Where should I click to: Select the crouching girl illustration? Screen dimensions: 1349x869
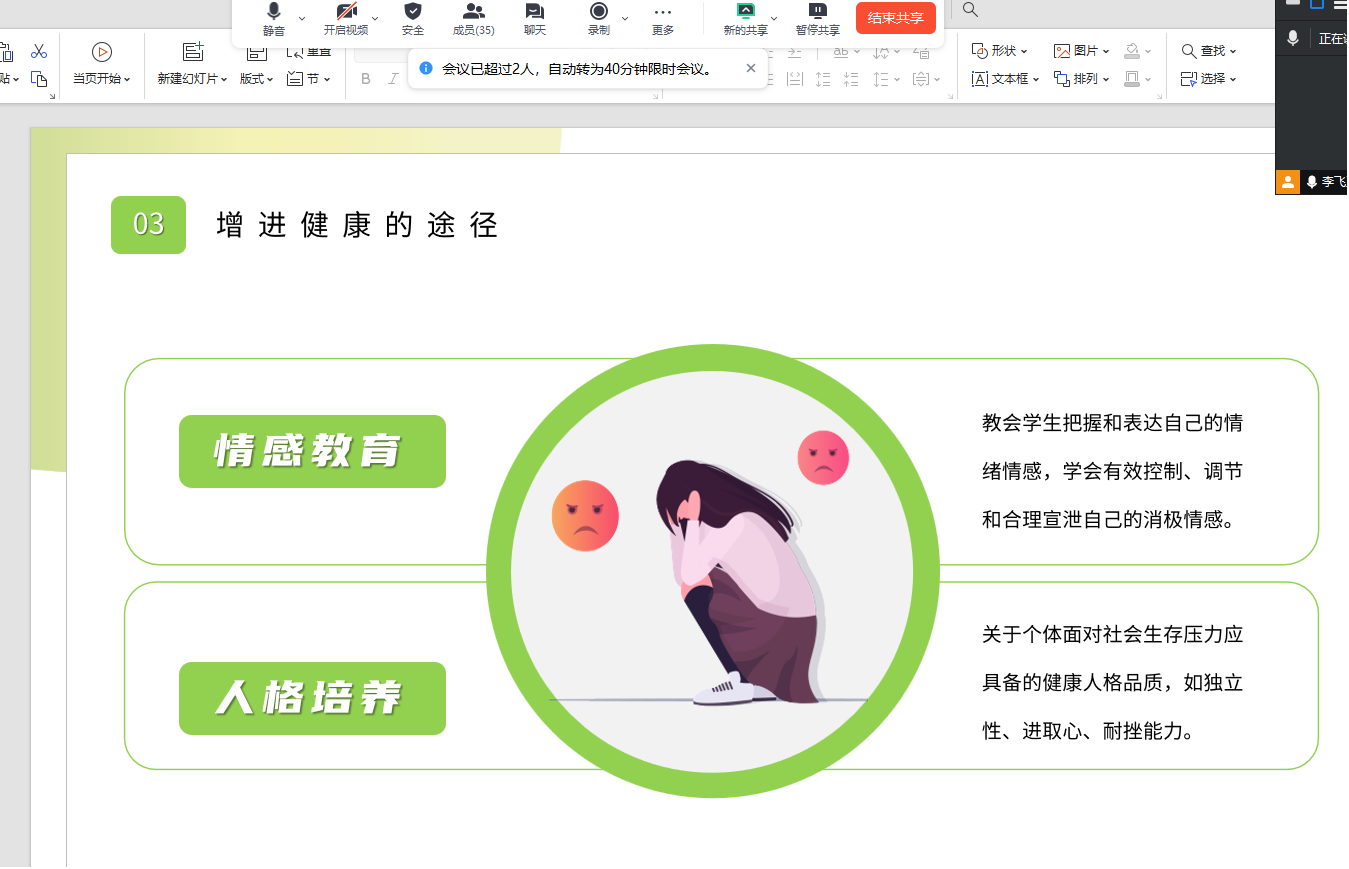pos(740,583)
